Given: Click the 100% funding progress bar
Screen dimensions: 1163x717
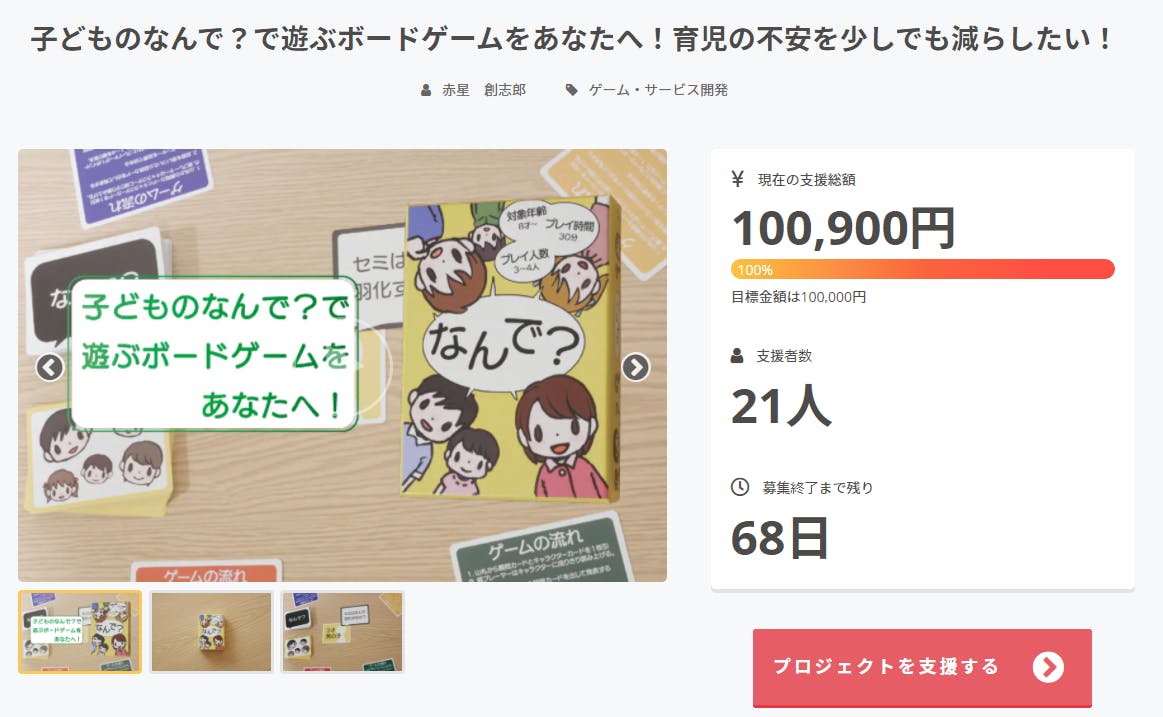Looking at the screenshot, I should [x=923, y=269].
